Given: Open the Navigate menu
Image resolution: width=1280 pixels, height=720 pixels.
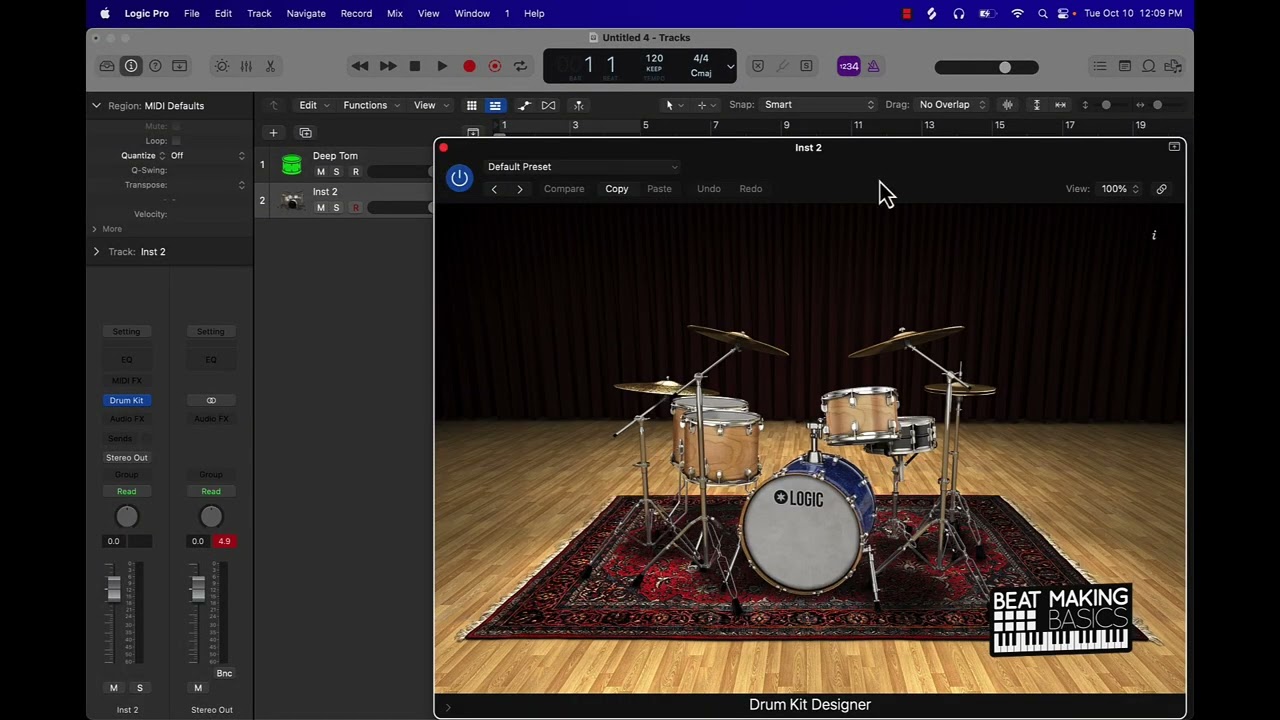Looking at the screenshot, I should (x=306, y=14).
